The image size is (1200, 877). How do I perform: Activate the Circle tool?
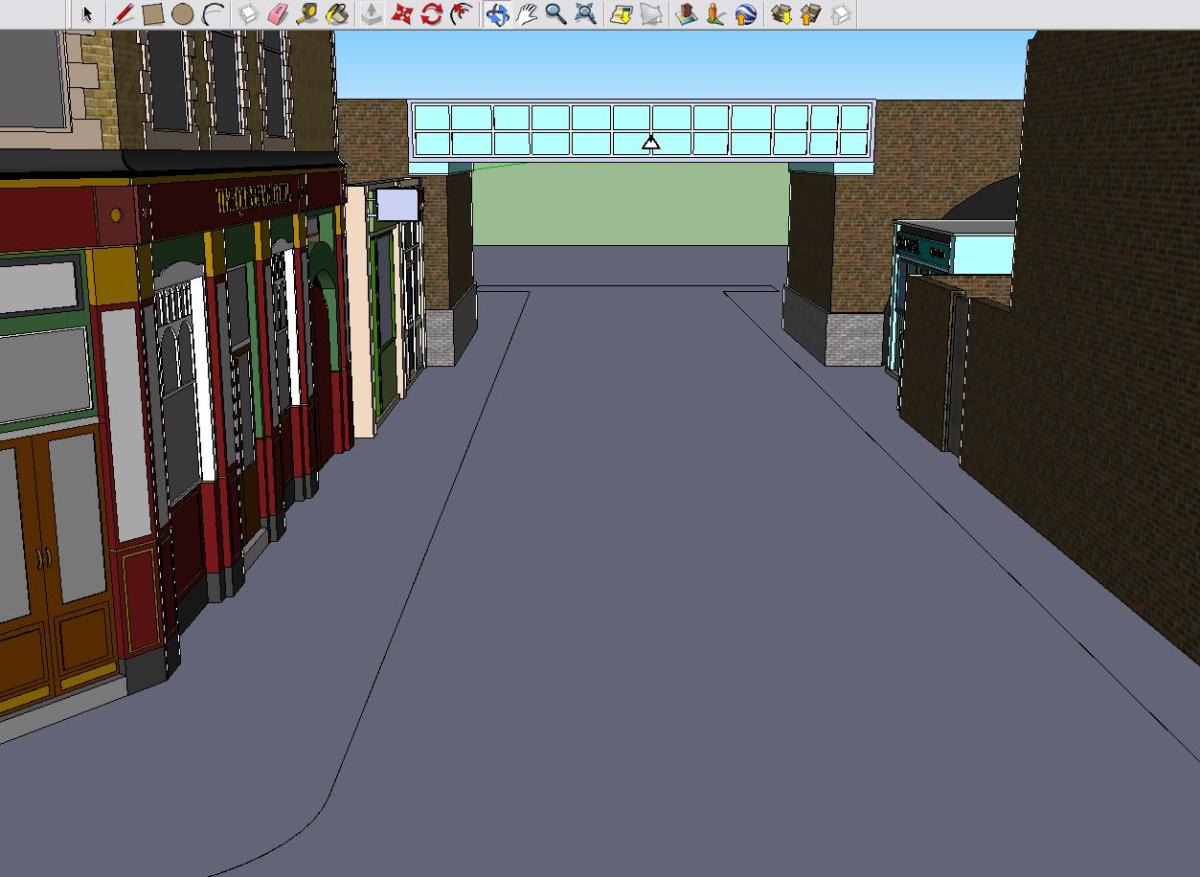(182, 14)
